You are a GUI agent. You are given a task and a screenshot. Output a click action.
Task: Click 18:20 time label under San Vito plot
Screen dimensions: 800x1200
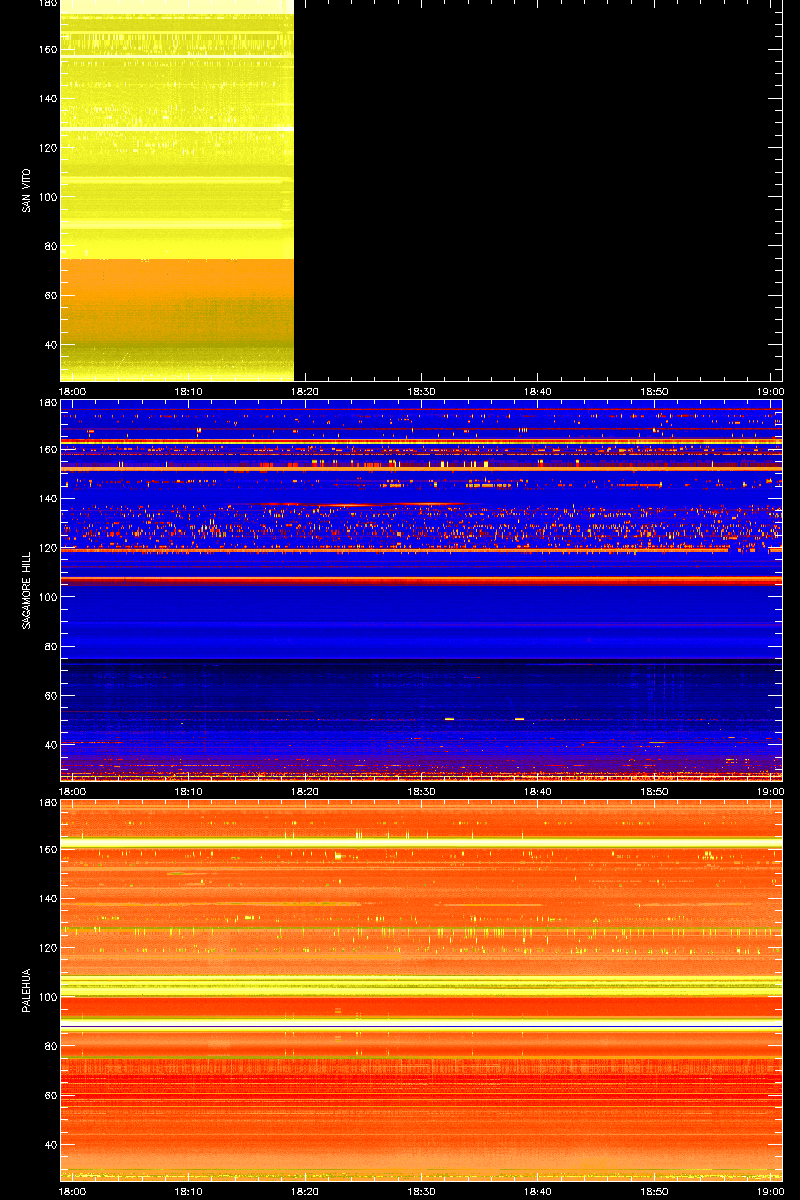pyautogui.click(x=305, y=392)
